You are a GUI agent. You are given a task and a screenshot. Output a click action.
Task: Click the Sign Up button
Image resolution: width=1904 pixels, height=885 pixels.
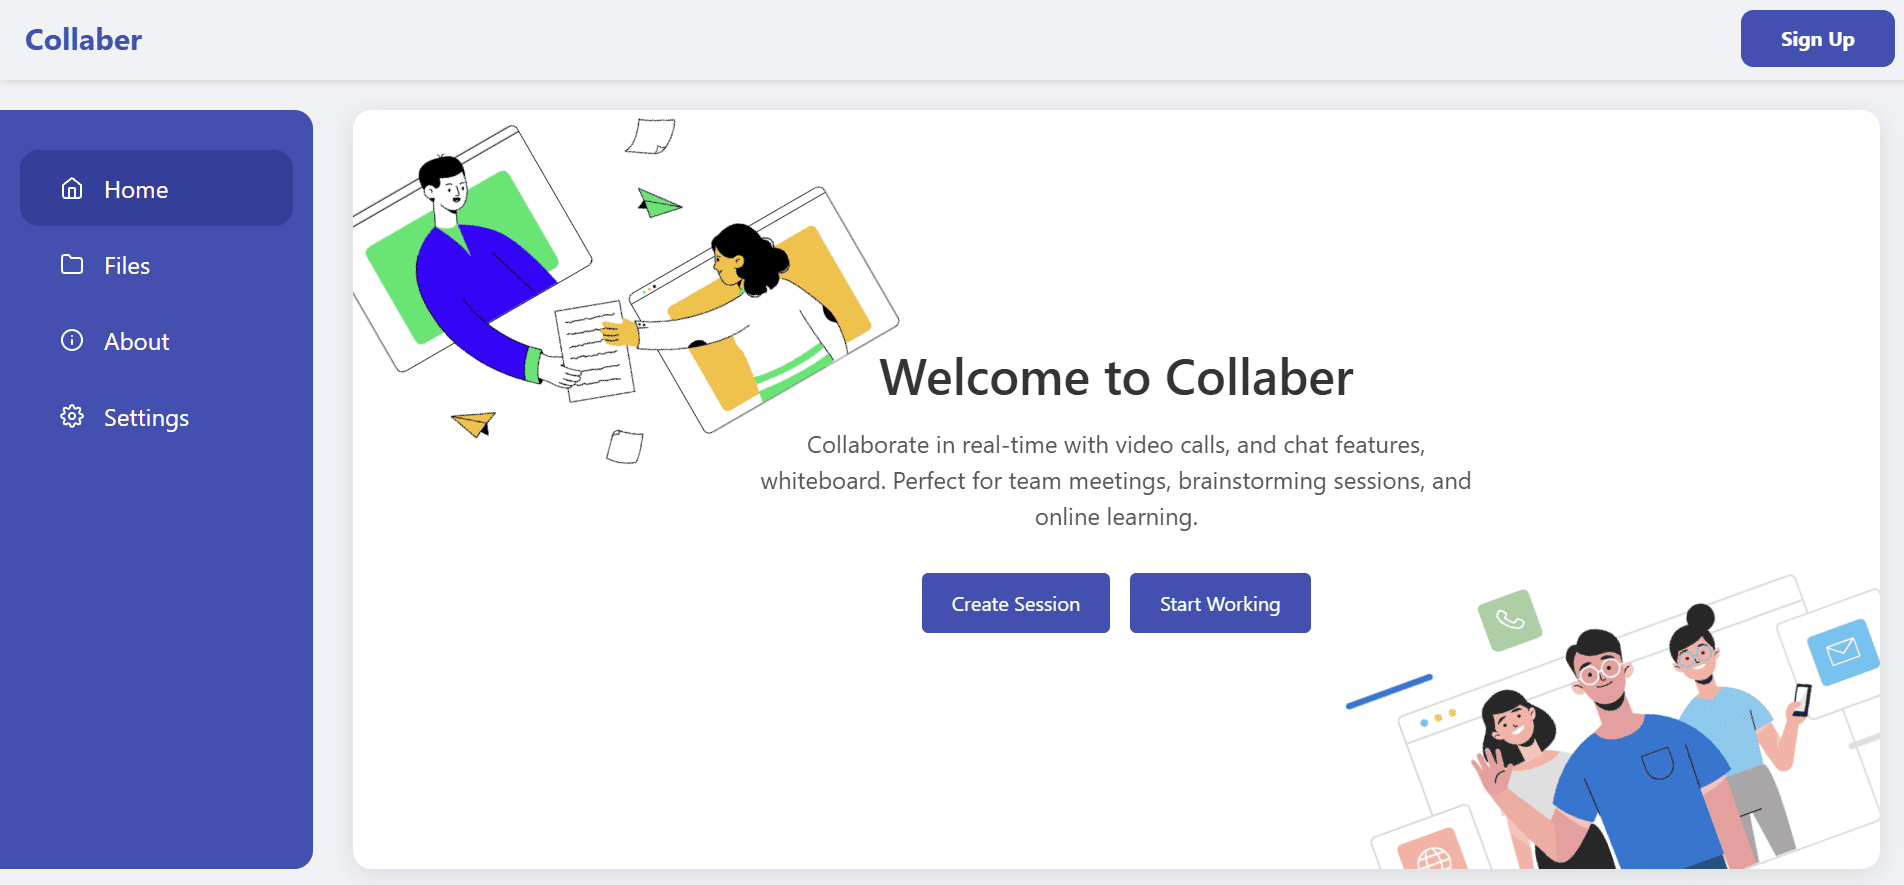click(1816, 38)
